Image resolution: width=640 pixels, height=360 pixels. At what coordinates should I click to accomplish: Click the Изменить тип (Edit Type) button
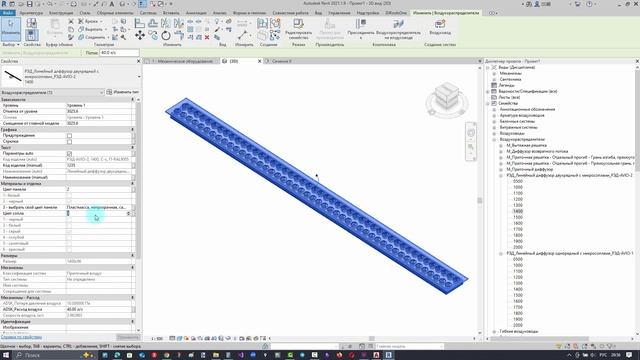(x=123, y=92)
